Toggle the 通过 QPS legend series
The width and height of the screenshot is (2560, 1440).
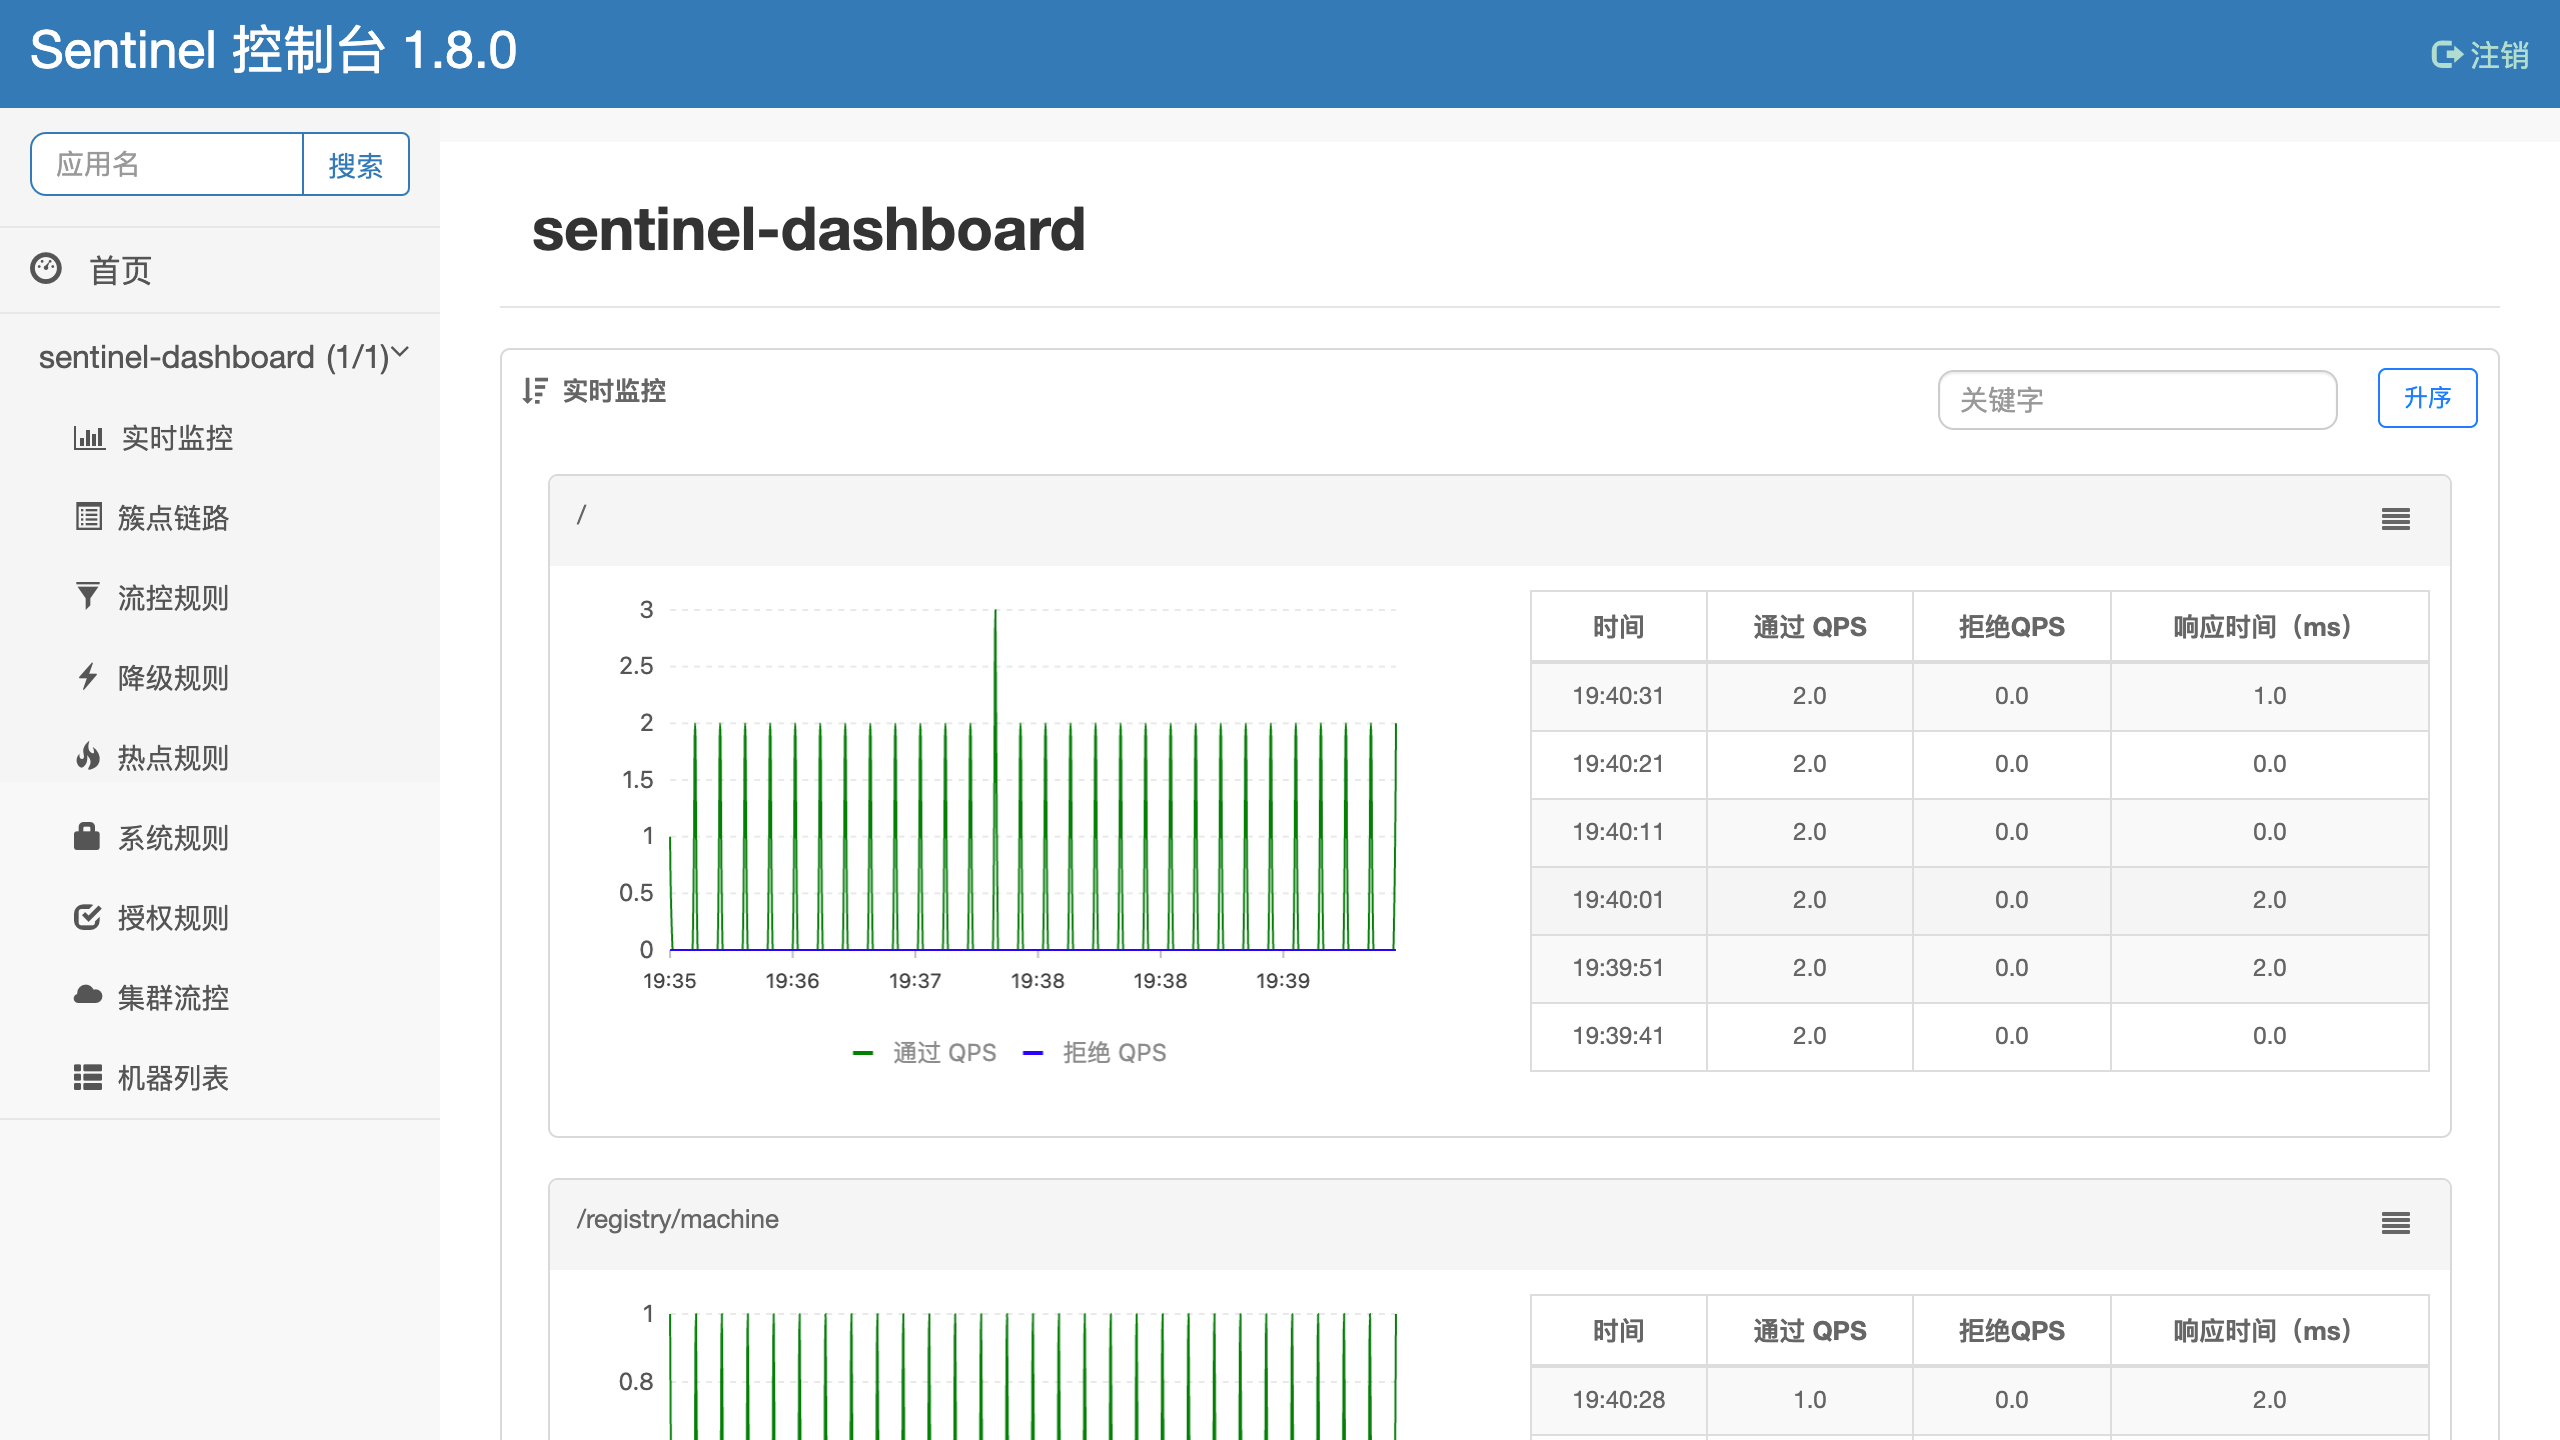click(x=925, y=1053)
